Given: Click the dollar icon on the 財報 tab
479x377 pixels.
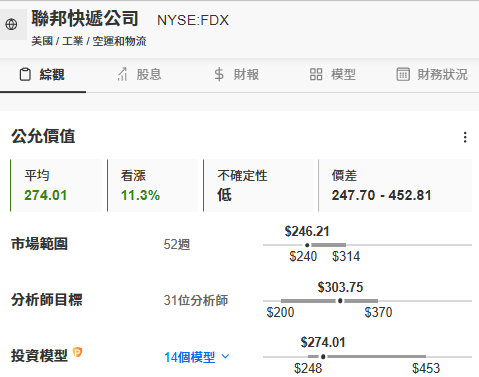Looking at the screenshot, I should (219, 74).
